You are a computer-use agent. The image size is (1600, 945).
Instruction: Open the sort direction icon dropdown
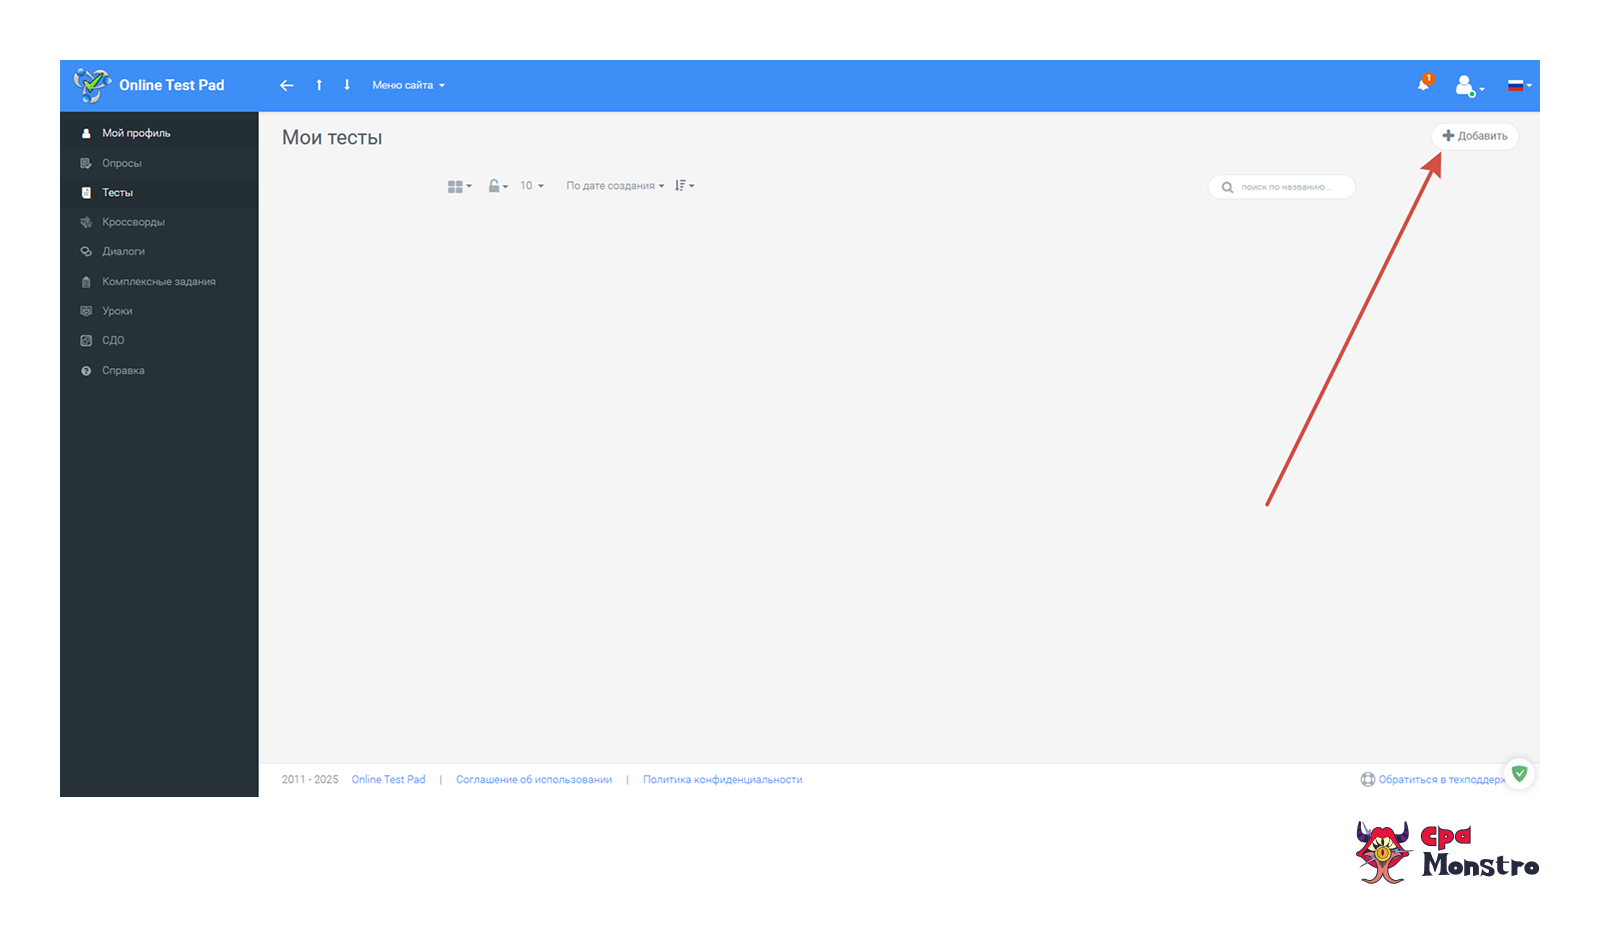coord(684,186)
